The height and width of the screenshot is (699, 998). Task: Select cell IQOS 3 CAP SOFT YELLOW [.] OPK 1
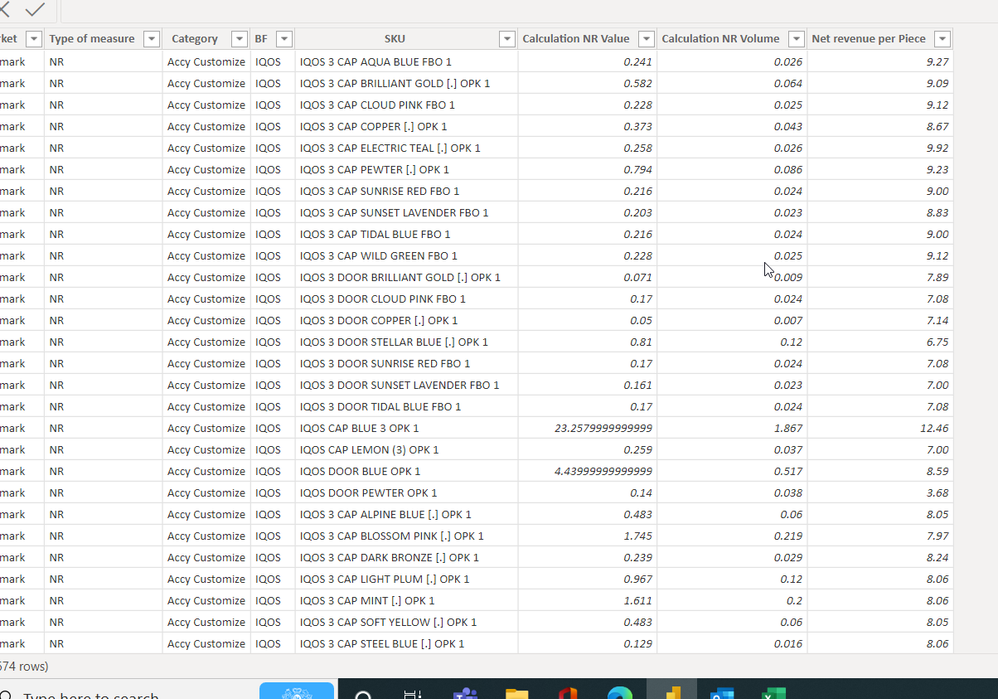[x=407, y=623]
